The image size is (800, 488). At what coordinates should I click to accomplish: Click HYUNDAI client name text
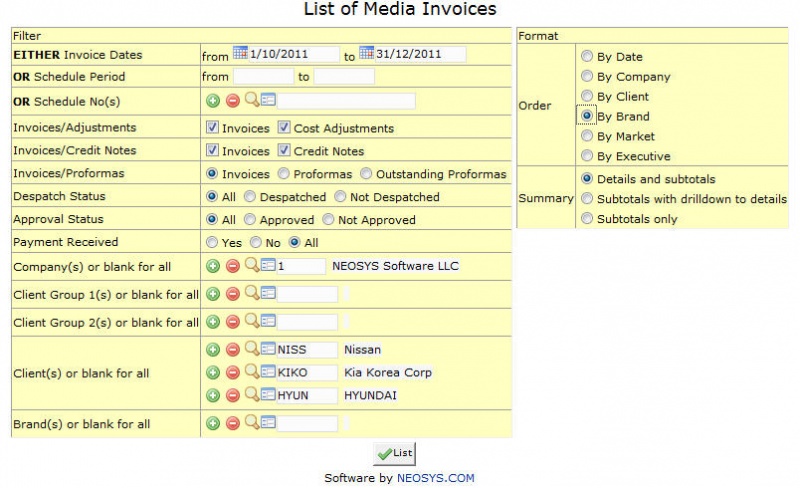370,396
